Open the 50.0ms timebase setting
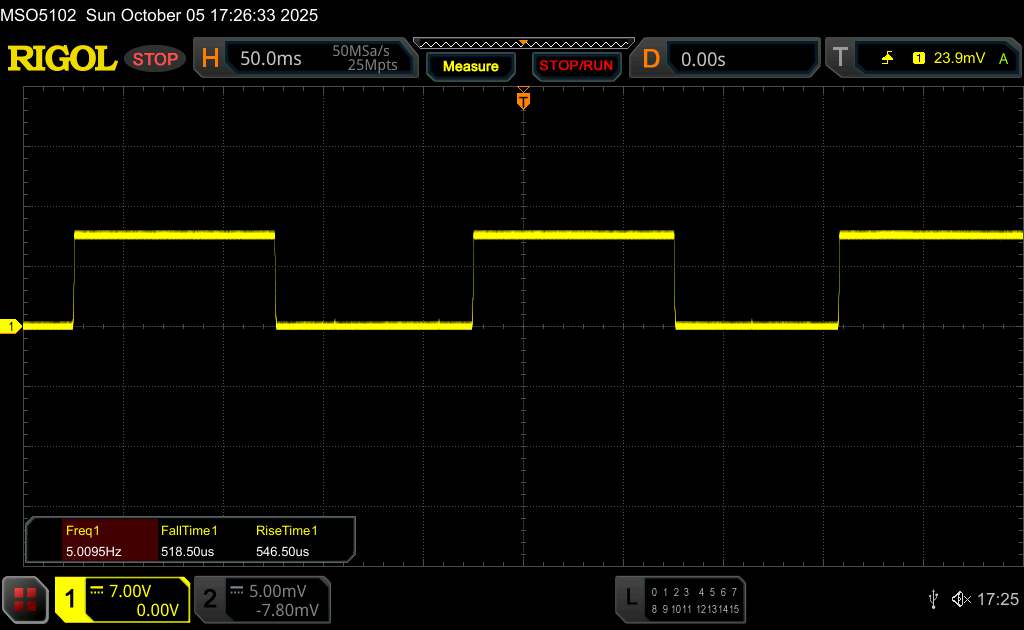1024x630 pixels. point(271,59)
